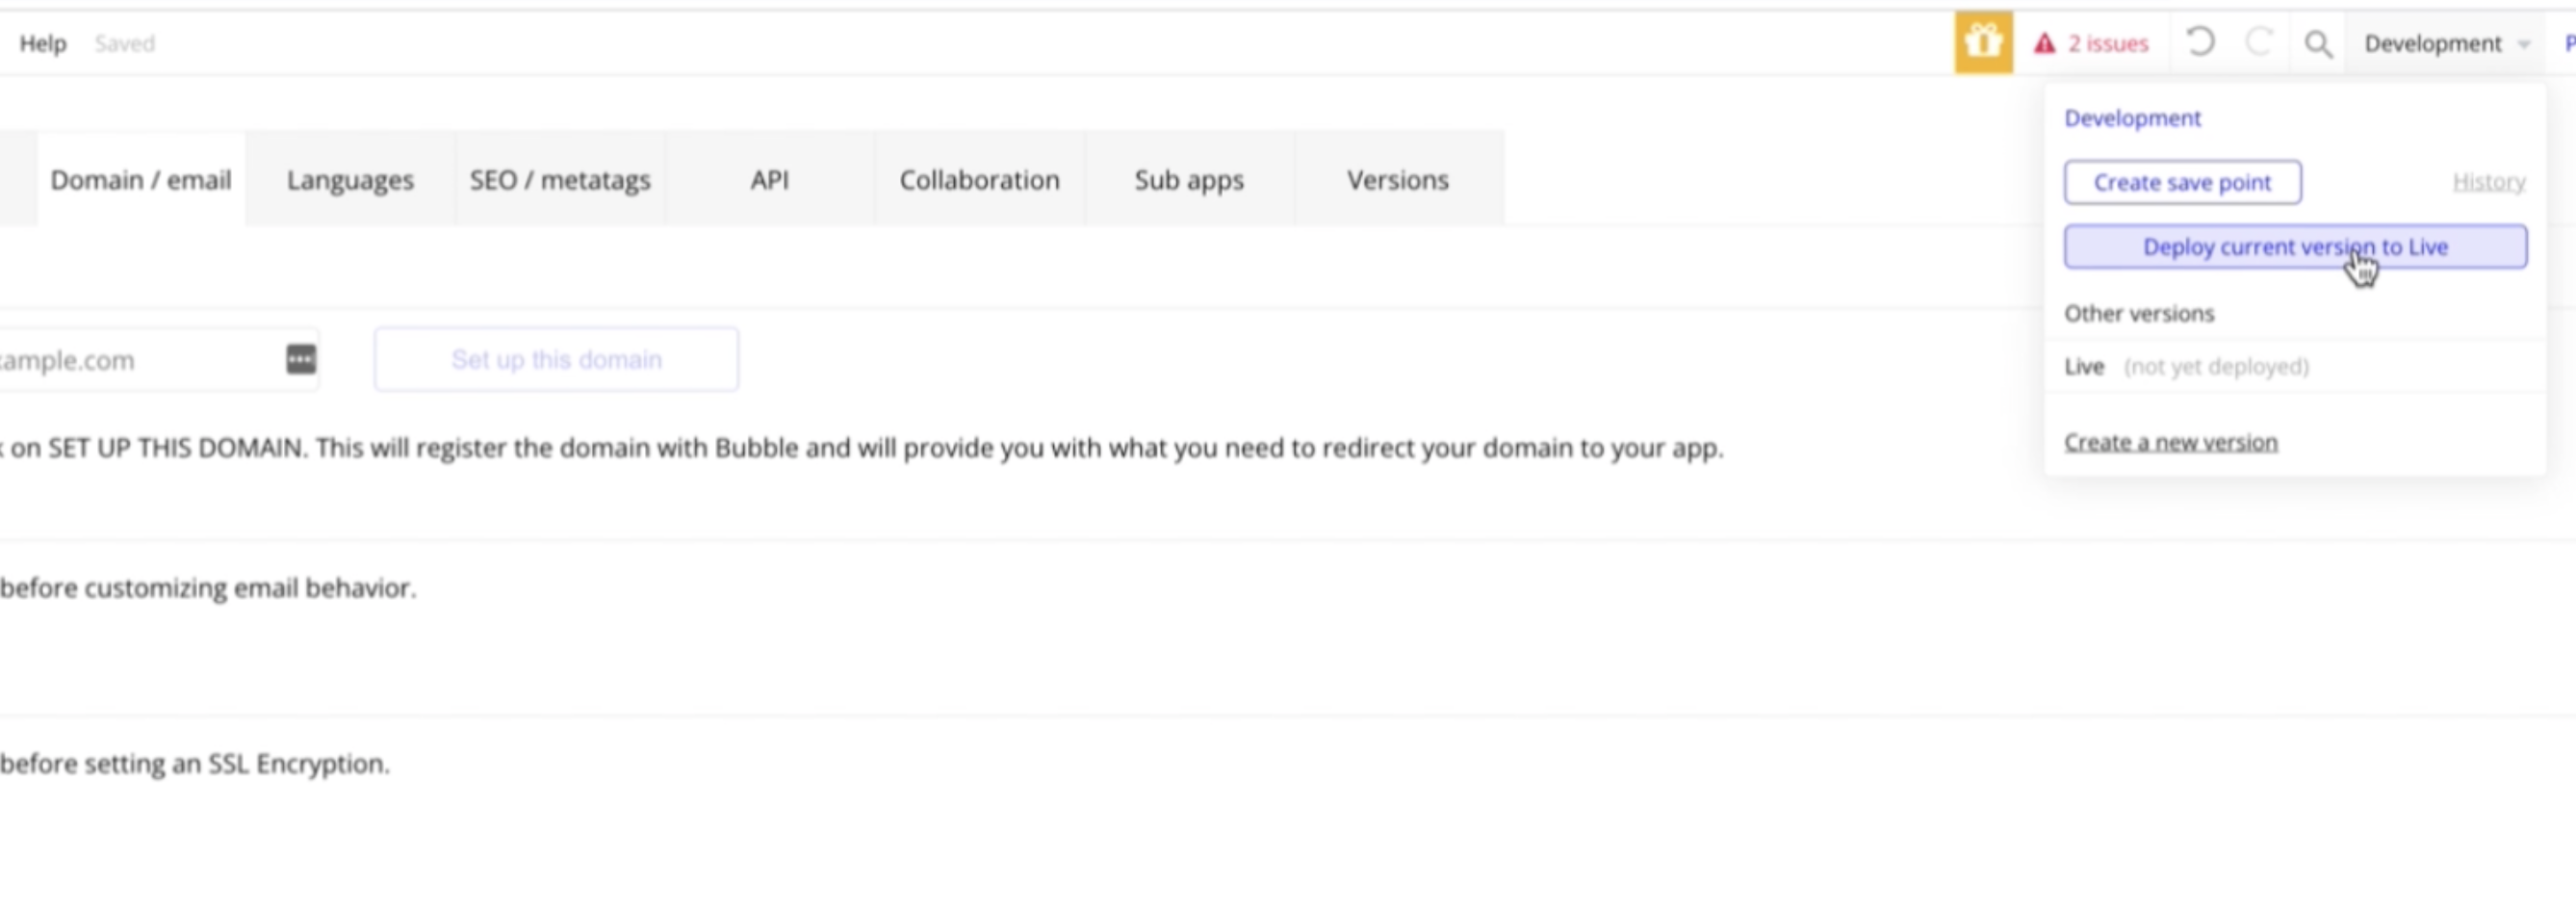This screenshot has width=2576, height=909.
Task: Open the gift box rewards icon
Action: 1984,43
